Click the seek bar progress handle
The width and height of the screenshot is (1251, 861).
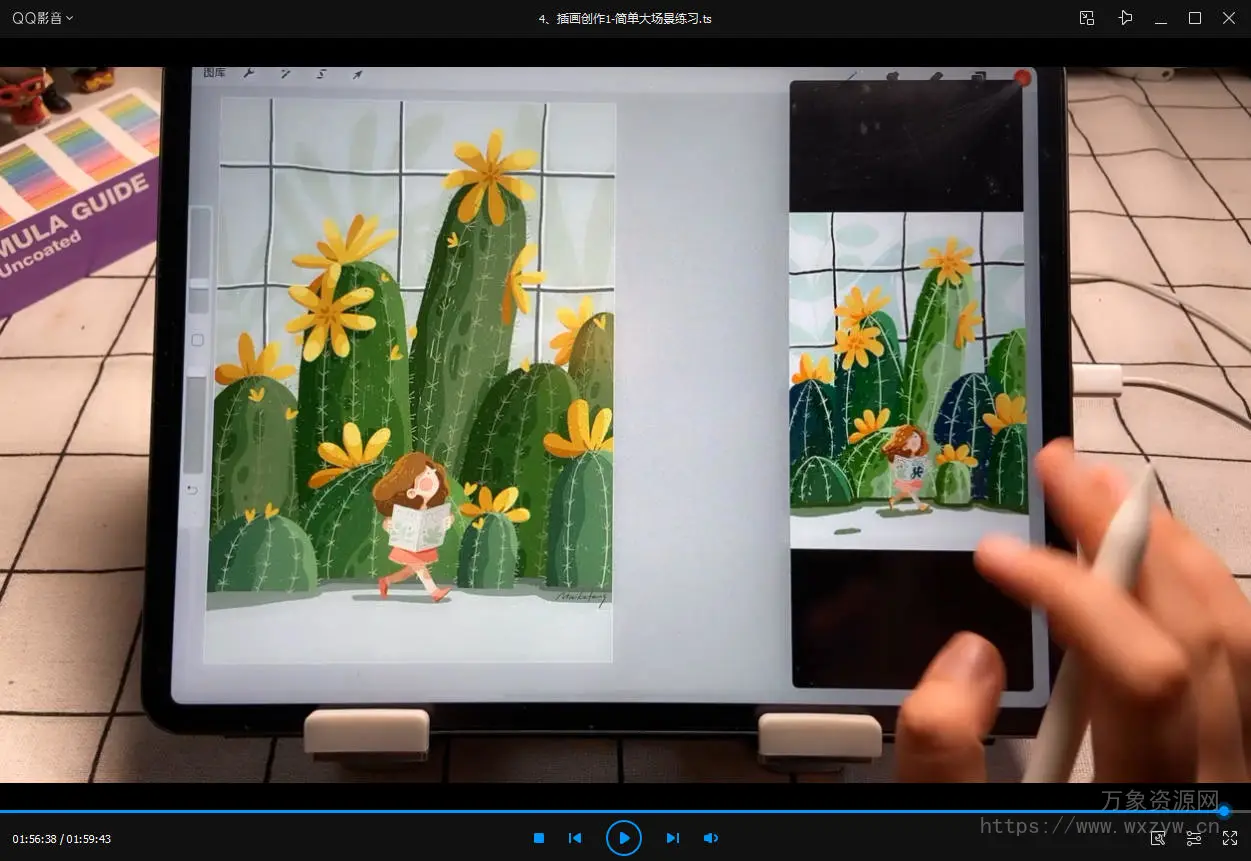pos(1223,811)
